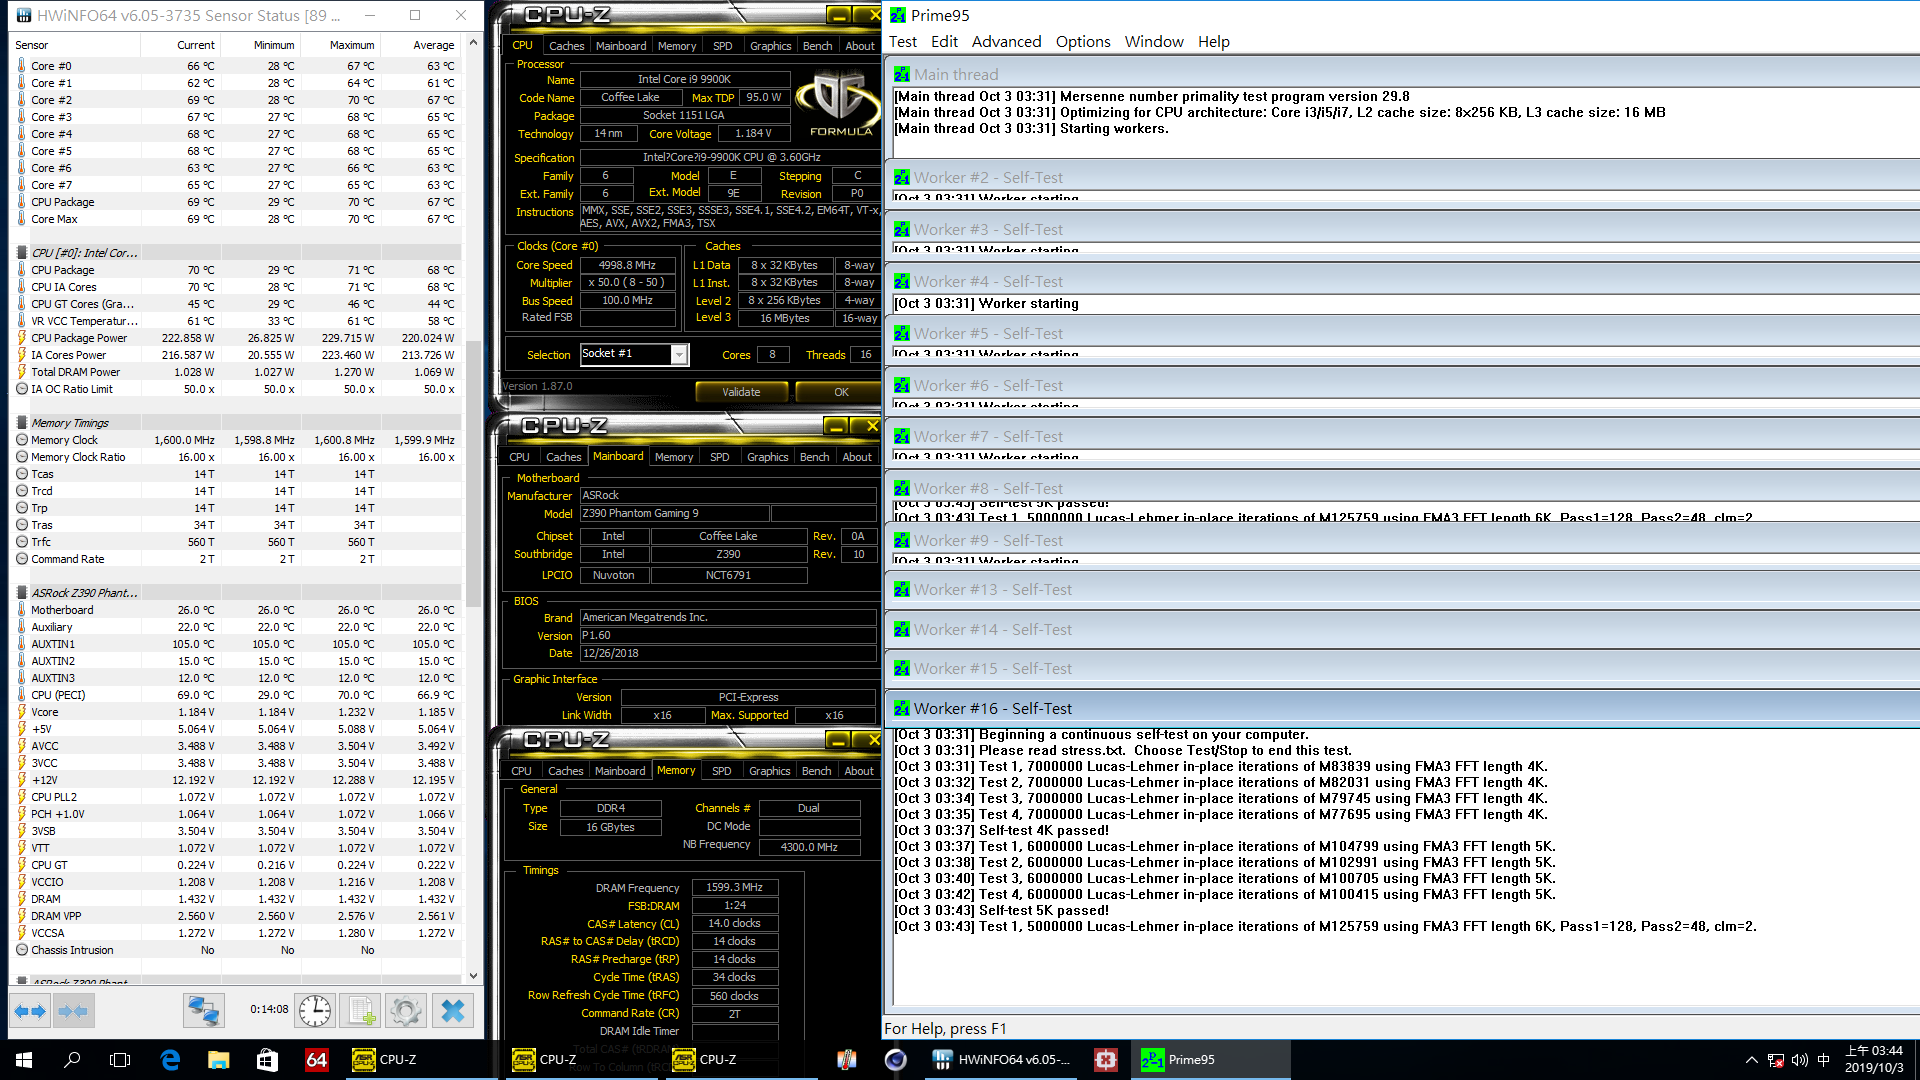1920x1080 pixels.
Task: Click Main thread window icon in Prime95
Action: point(901,74)
